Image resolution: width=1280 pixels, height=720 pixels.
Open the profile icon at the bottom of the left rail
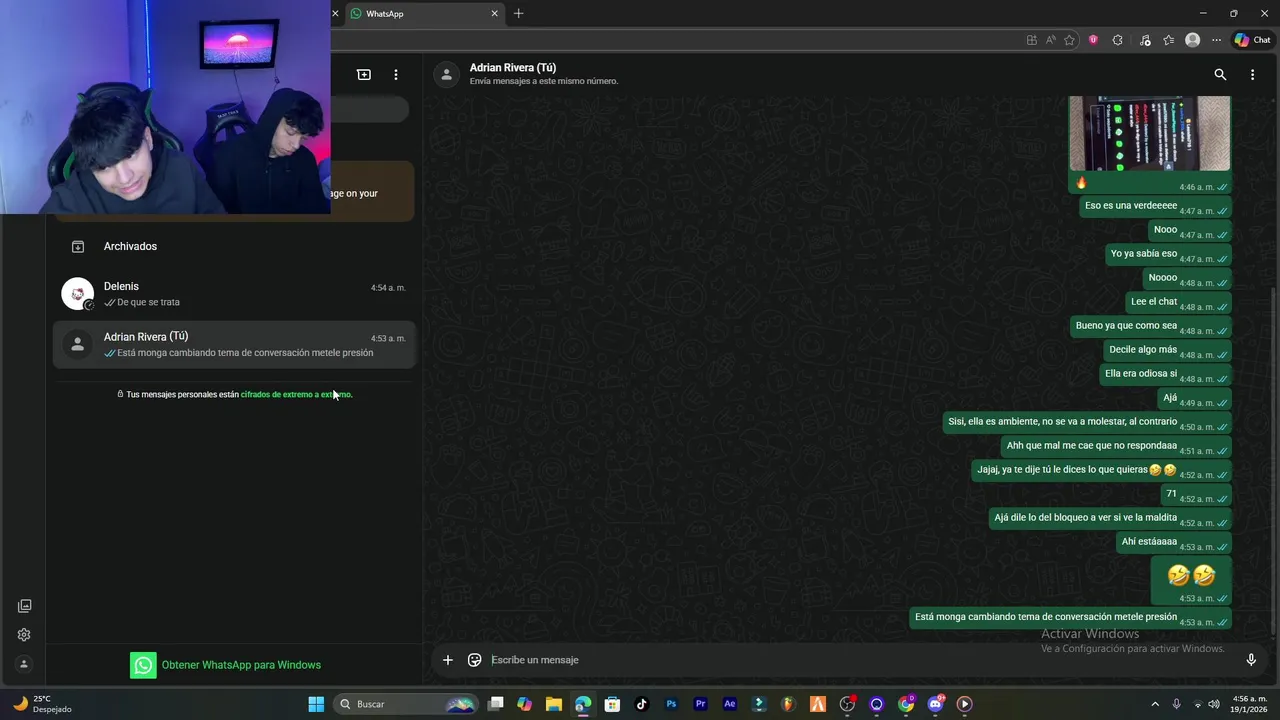pyautogui.click(x=24, y=664)
